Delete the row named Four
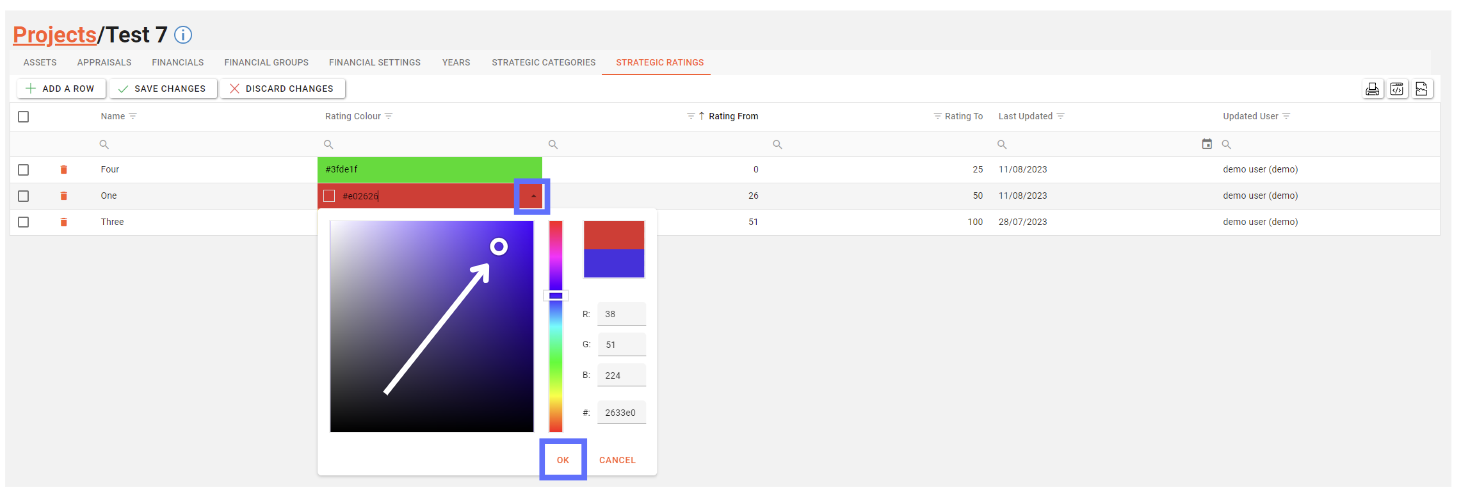Screen dimensions: 1460x495 64,170
